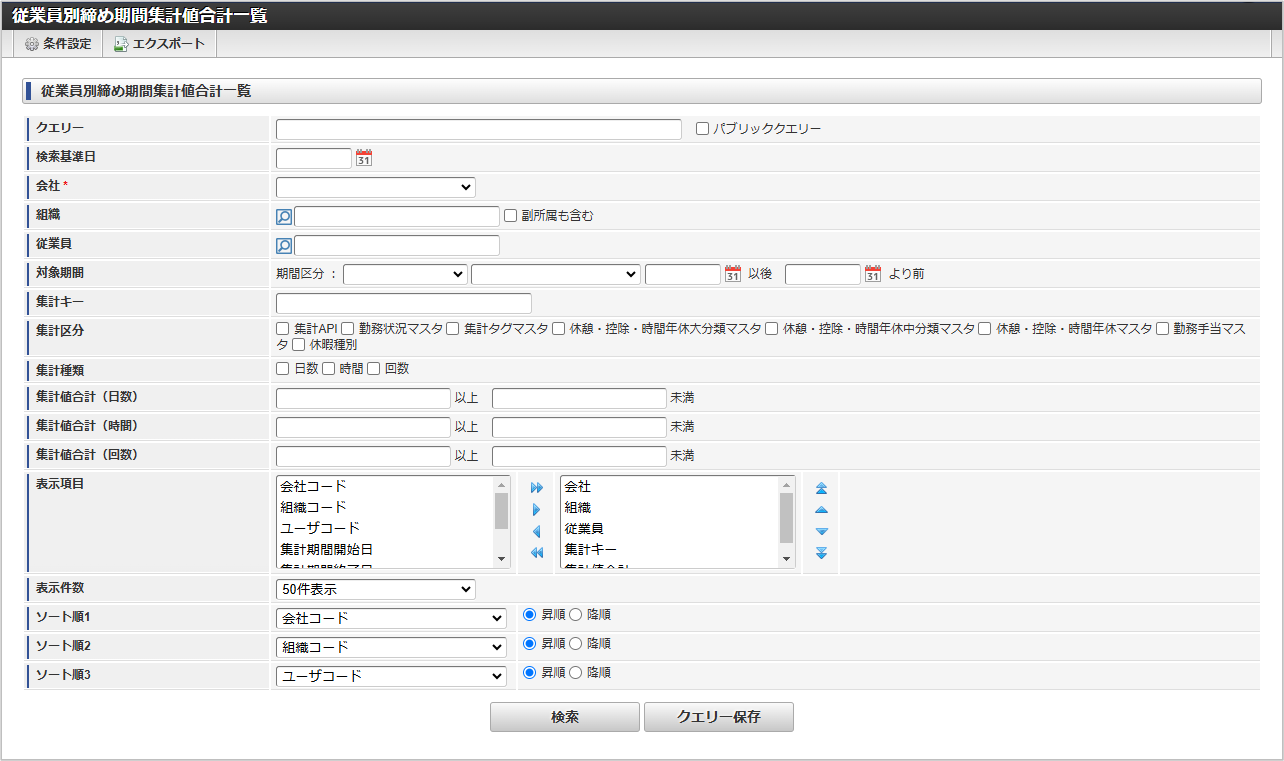Click the magnifier icon to search 従業員

point(282,244)
